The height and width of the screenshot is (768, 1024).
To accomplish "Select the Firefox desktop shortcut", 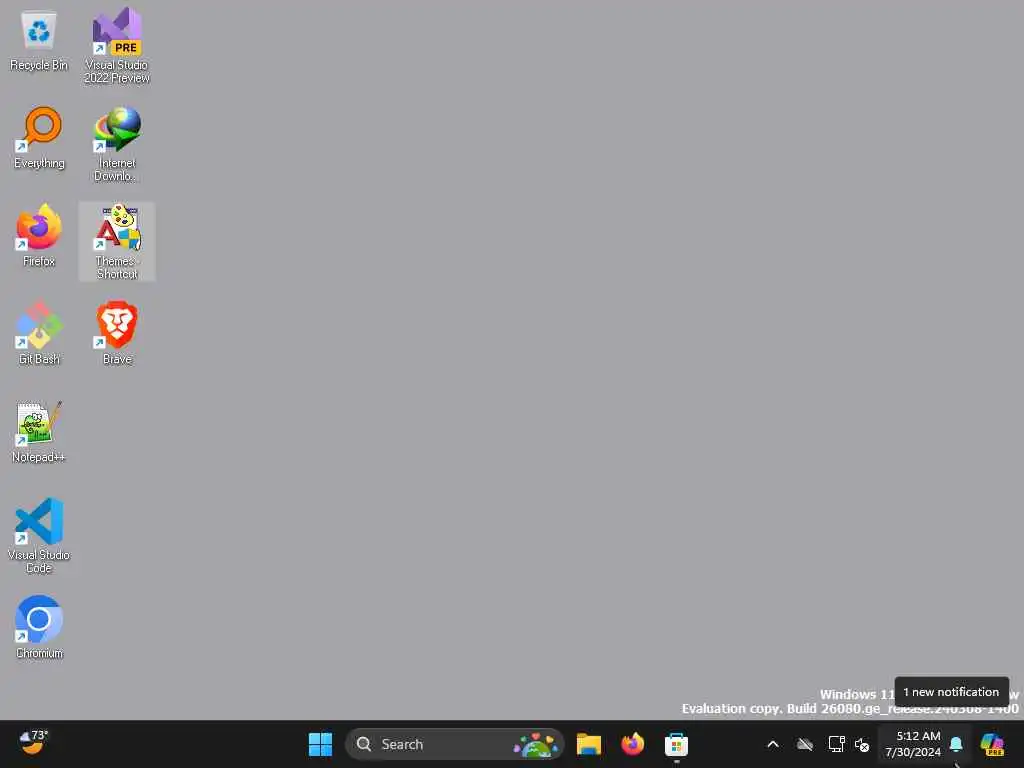I will [39, 236].
